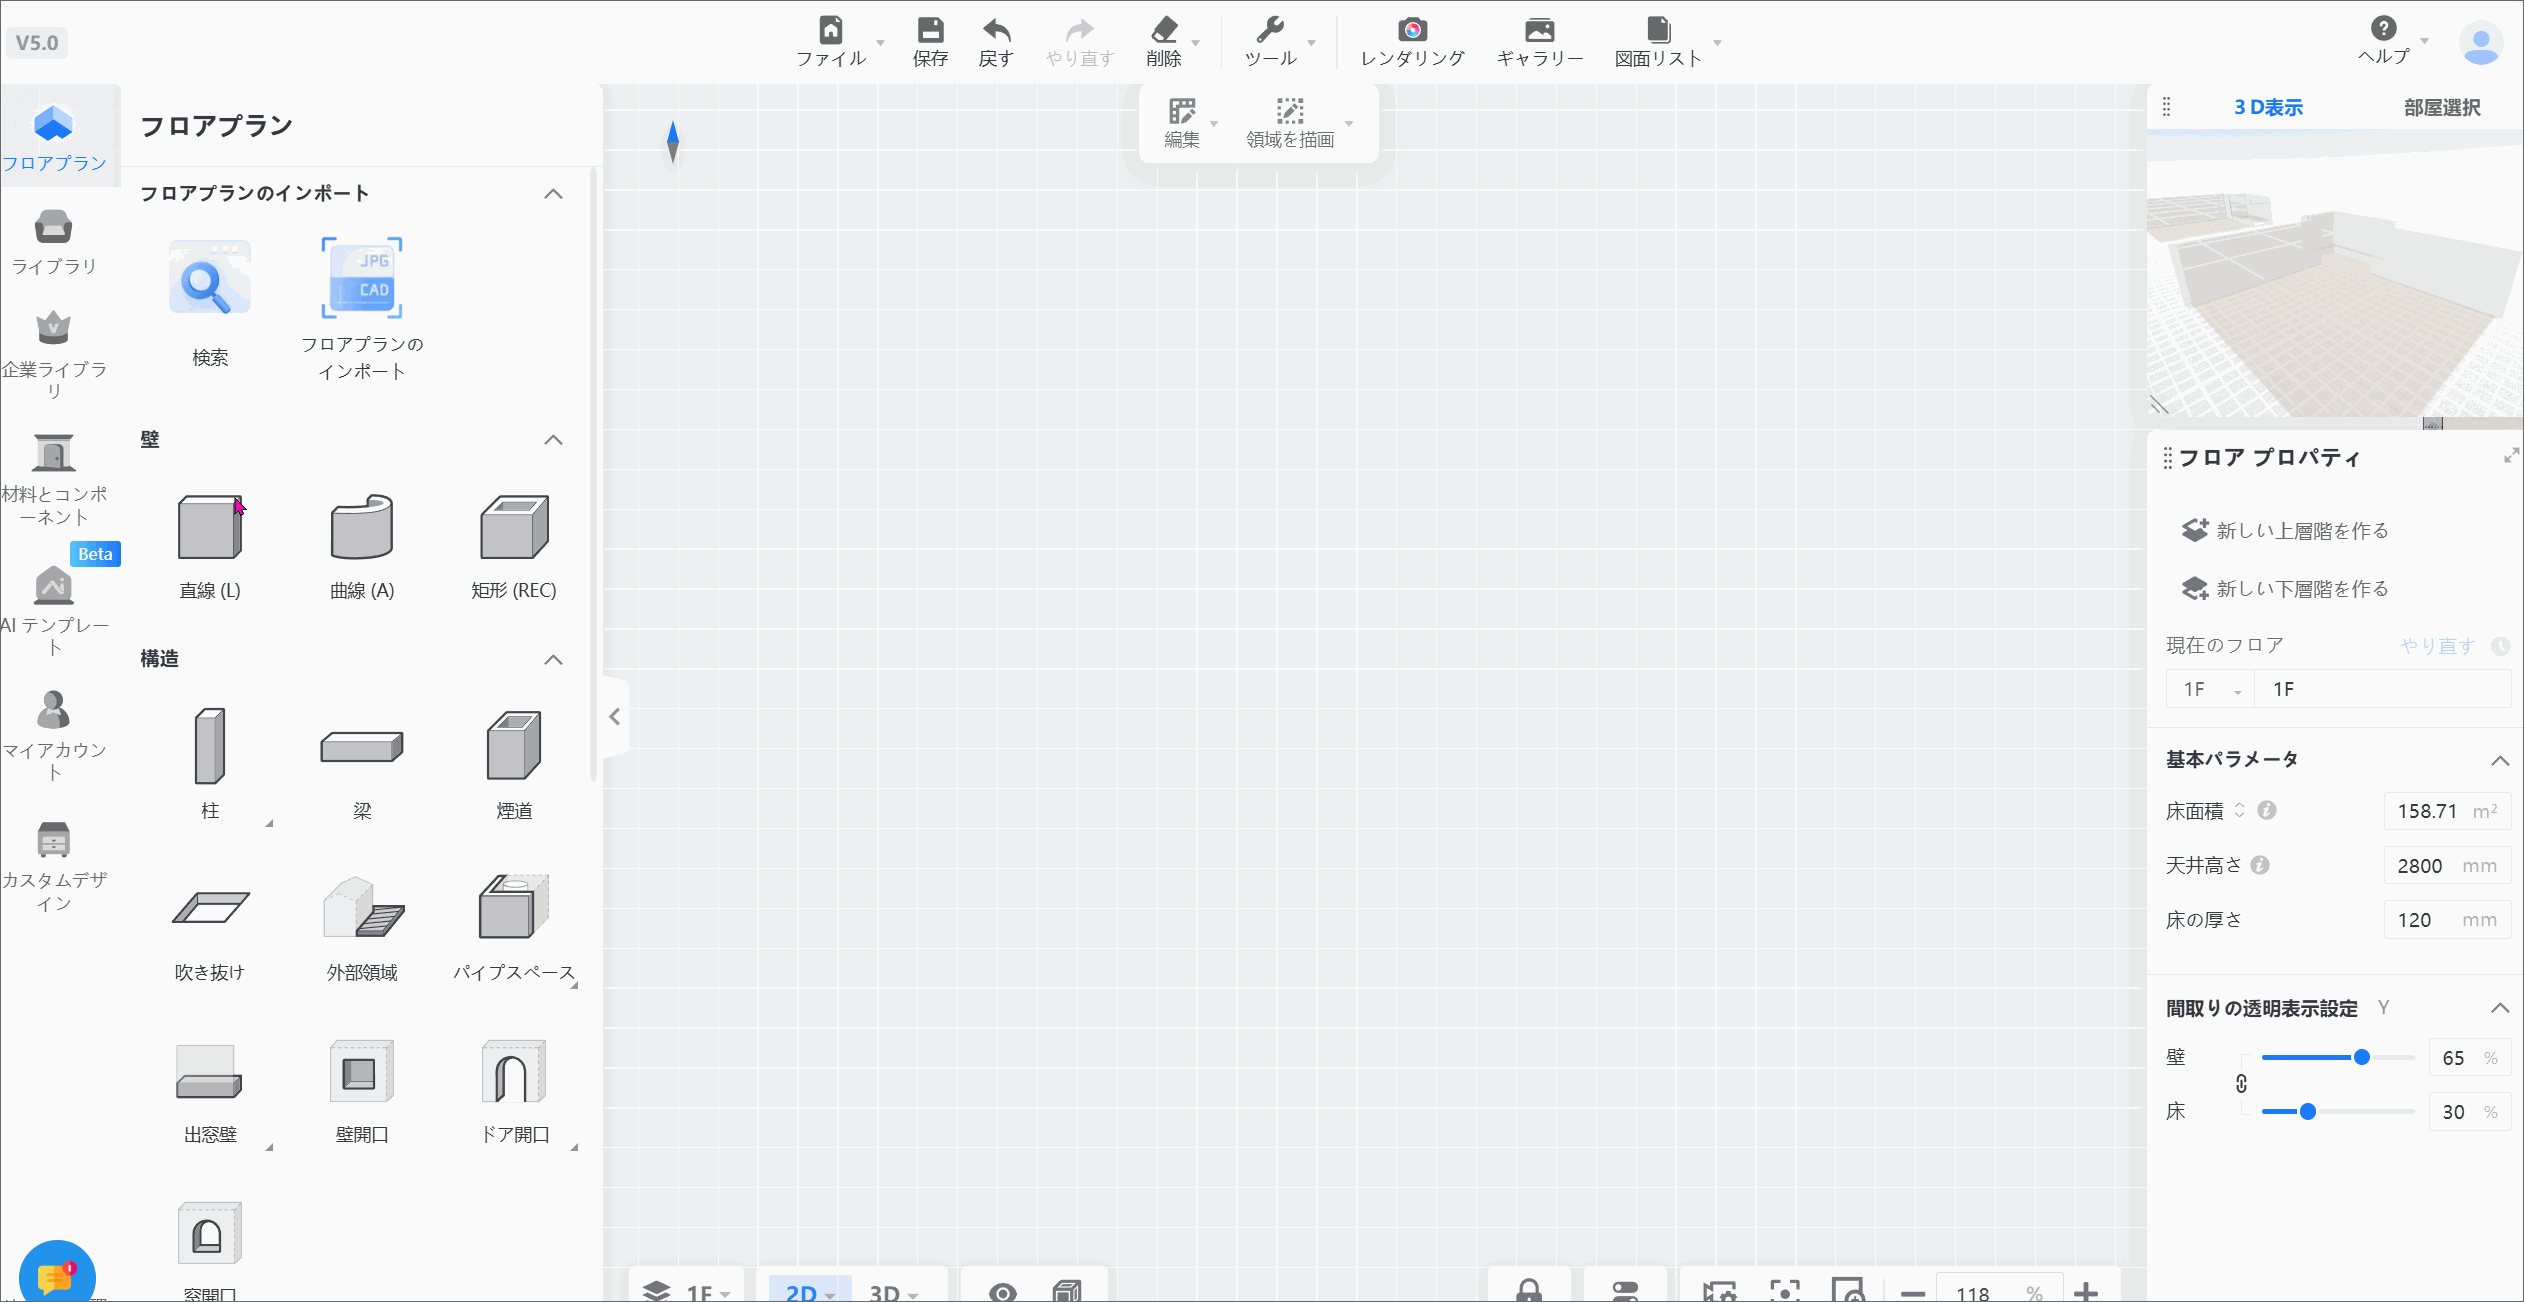Select the フロアプラン sidebar tab

[54, 138]
